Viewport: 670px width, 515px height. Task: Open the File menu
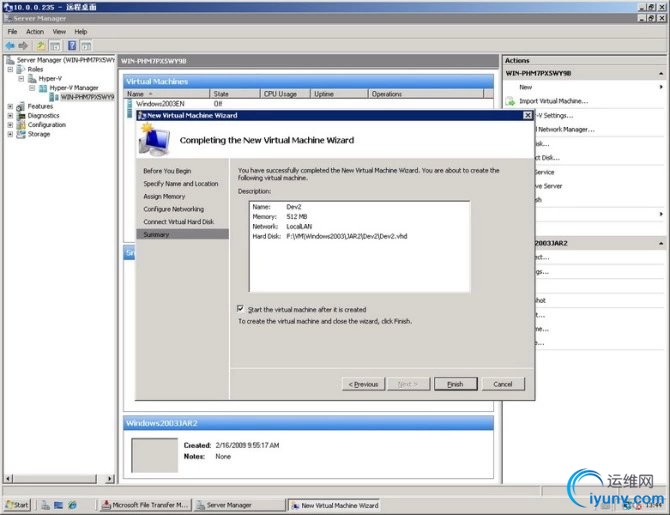click(12, 32)
